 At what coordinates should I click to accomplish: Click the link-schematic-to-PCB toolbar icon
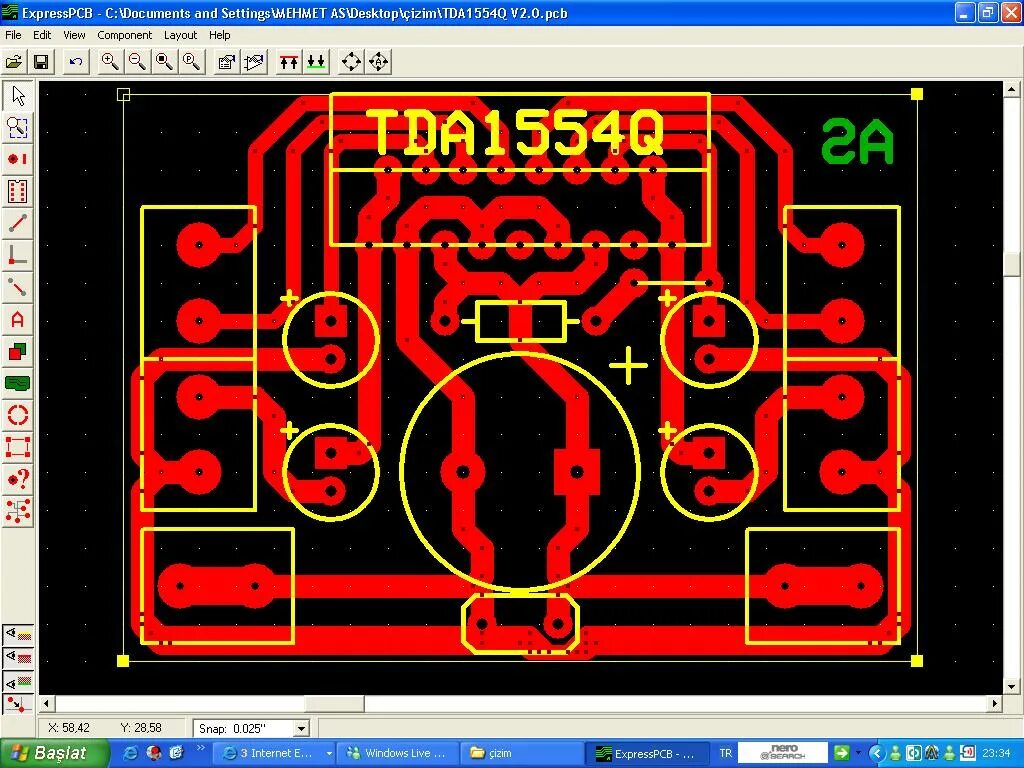click(x=254, y=62)
